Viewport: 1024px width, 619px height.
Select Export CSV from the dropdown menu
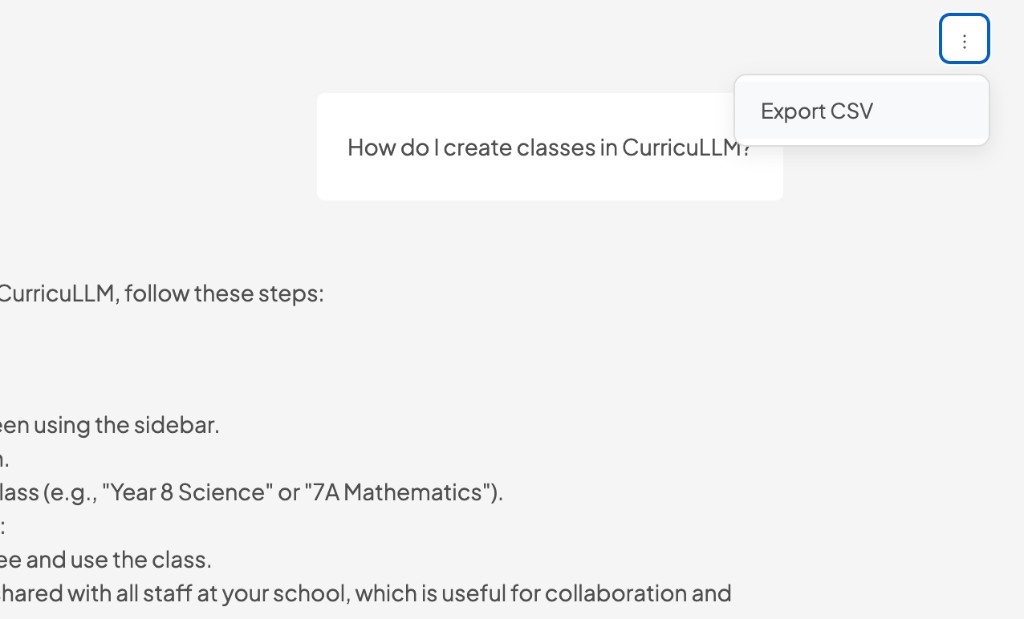point(817,111)
